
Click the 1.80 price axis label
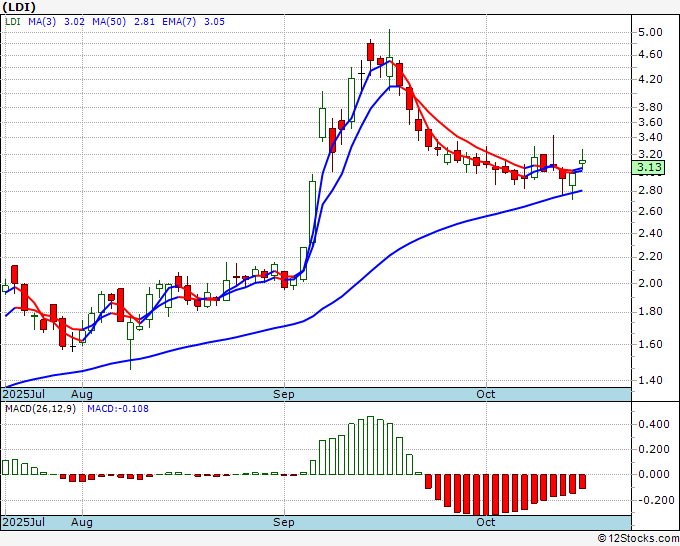pos(650,311)
